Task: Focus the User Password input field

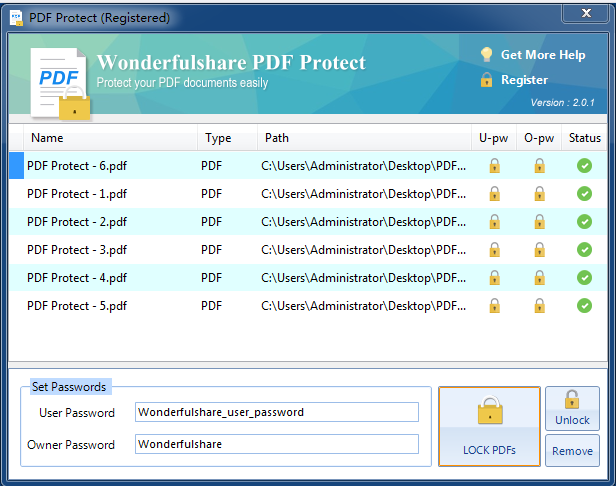Action: [276, 412]
